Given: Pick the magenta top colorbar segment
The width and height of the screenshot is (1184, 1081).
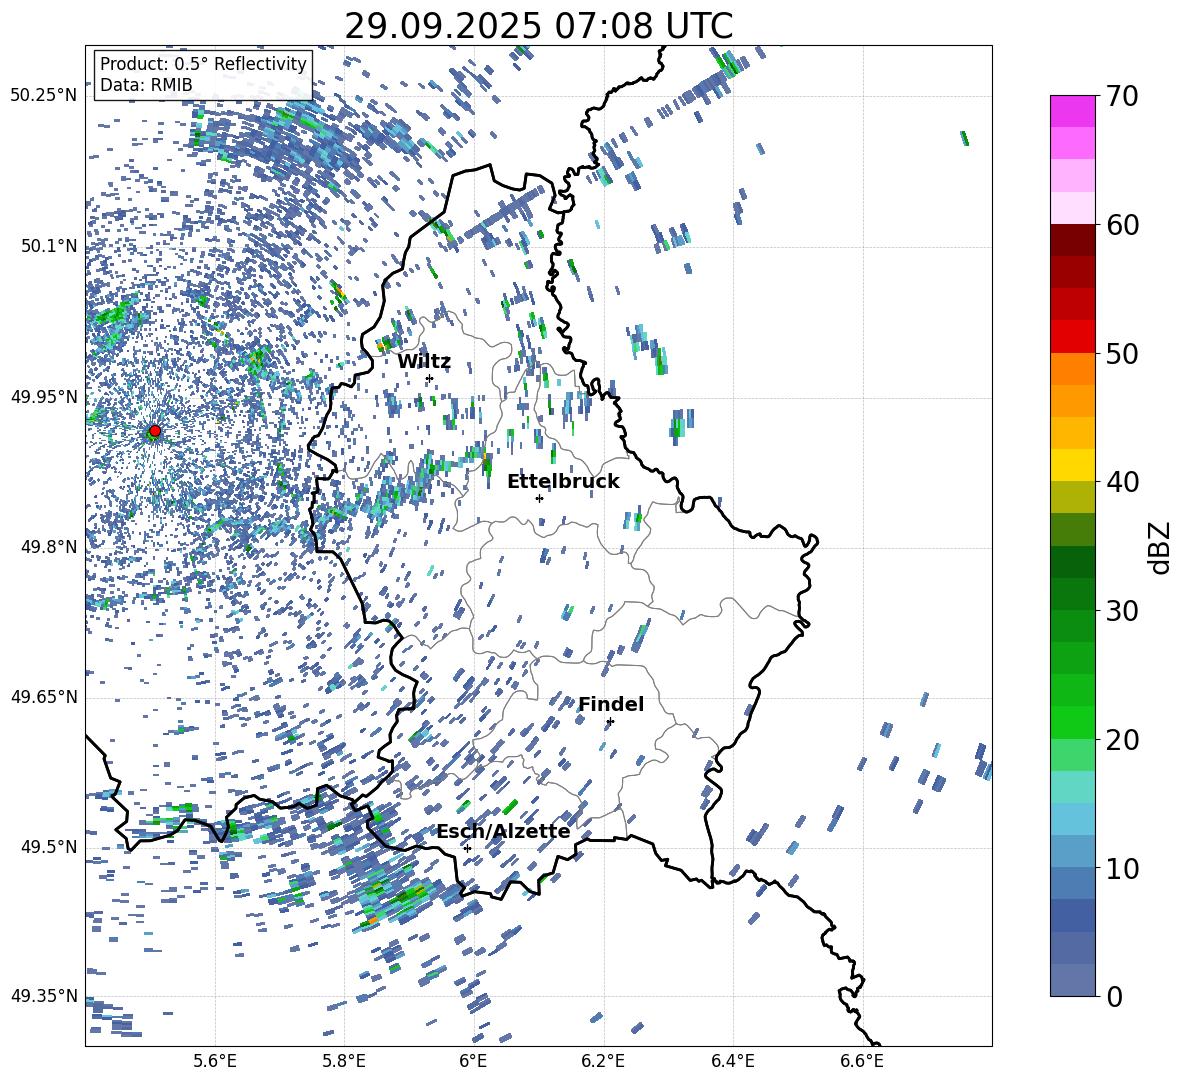Looking at the screenshot, I should pyautogui.click(x=1073, y=110).
